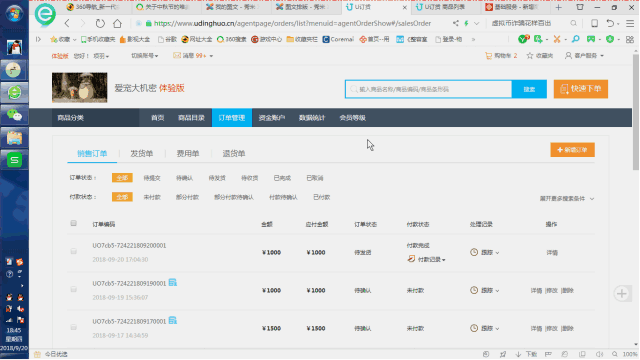Filter orders by 待发货 status
640x360 pixels.
click(x=217, y=178)
